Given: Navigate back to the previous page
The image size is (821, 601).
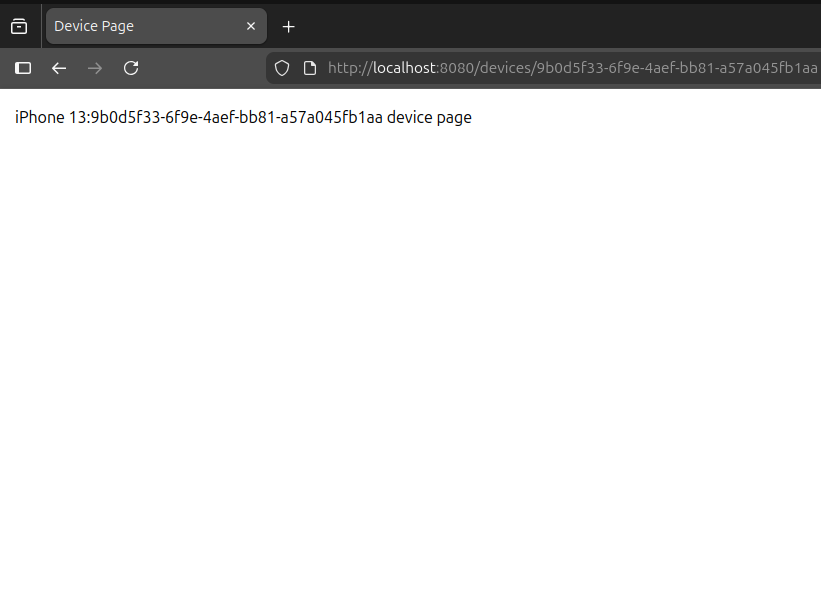Looking at the screenshot, I should [58, 68].
